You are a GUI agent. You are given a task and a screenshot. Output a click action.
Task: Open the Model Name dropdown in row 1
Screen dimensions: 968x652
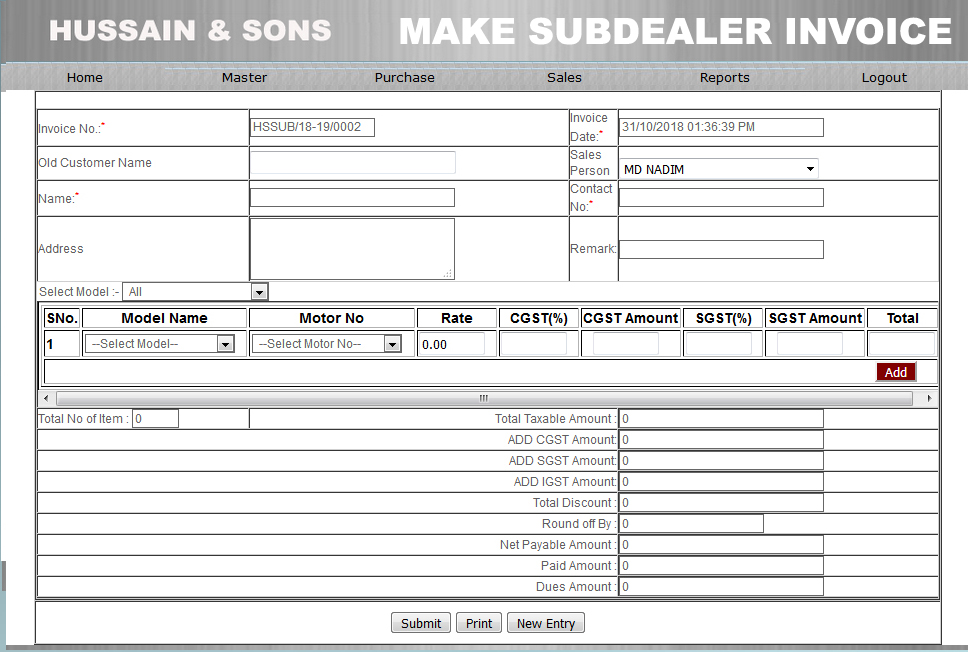click(160, 344)
